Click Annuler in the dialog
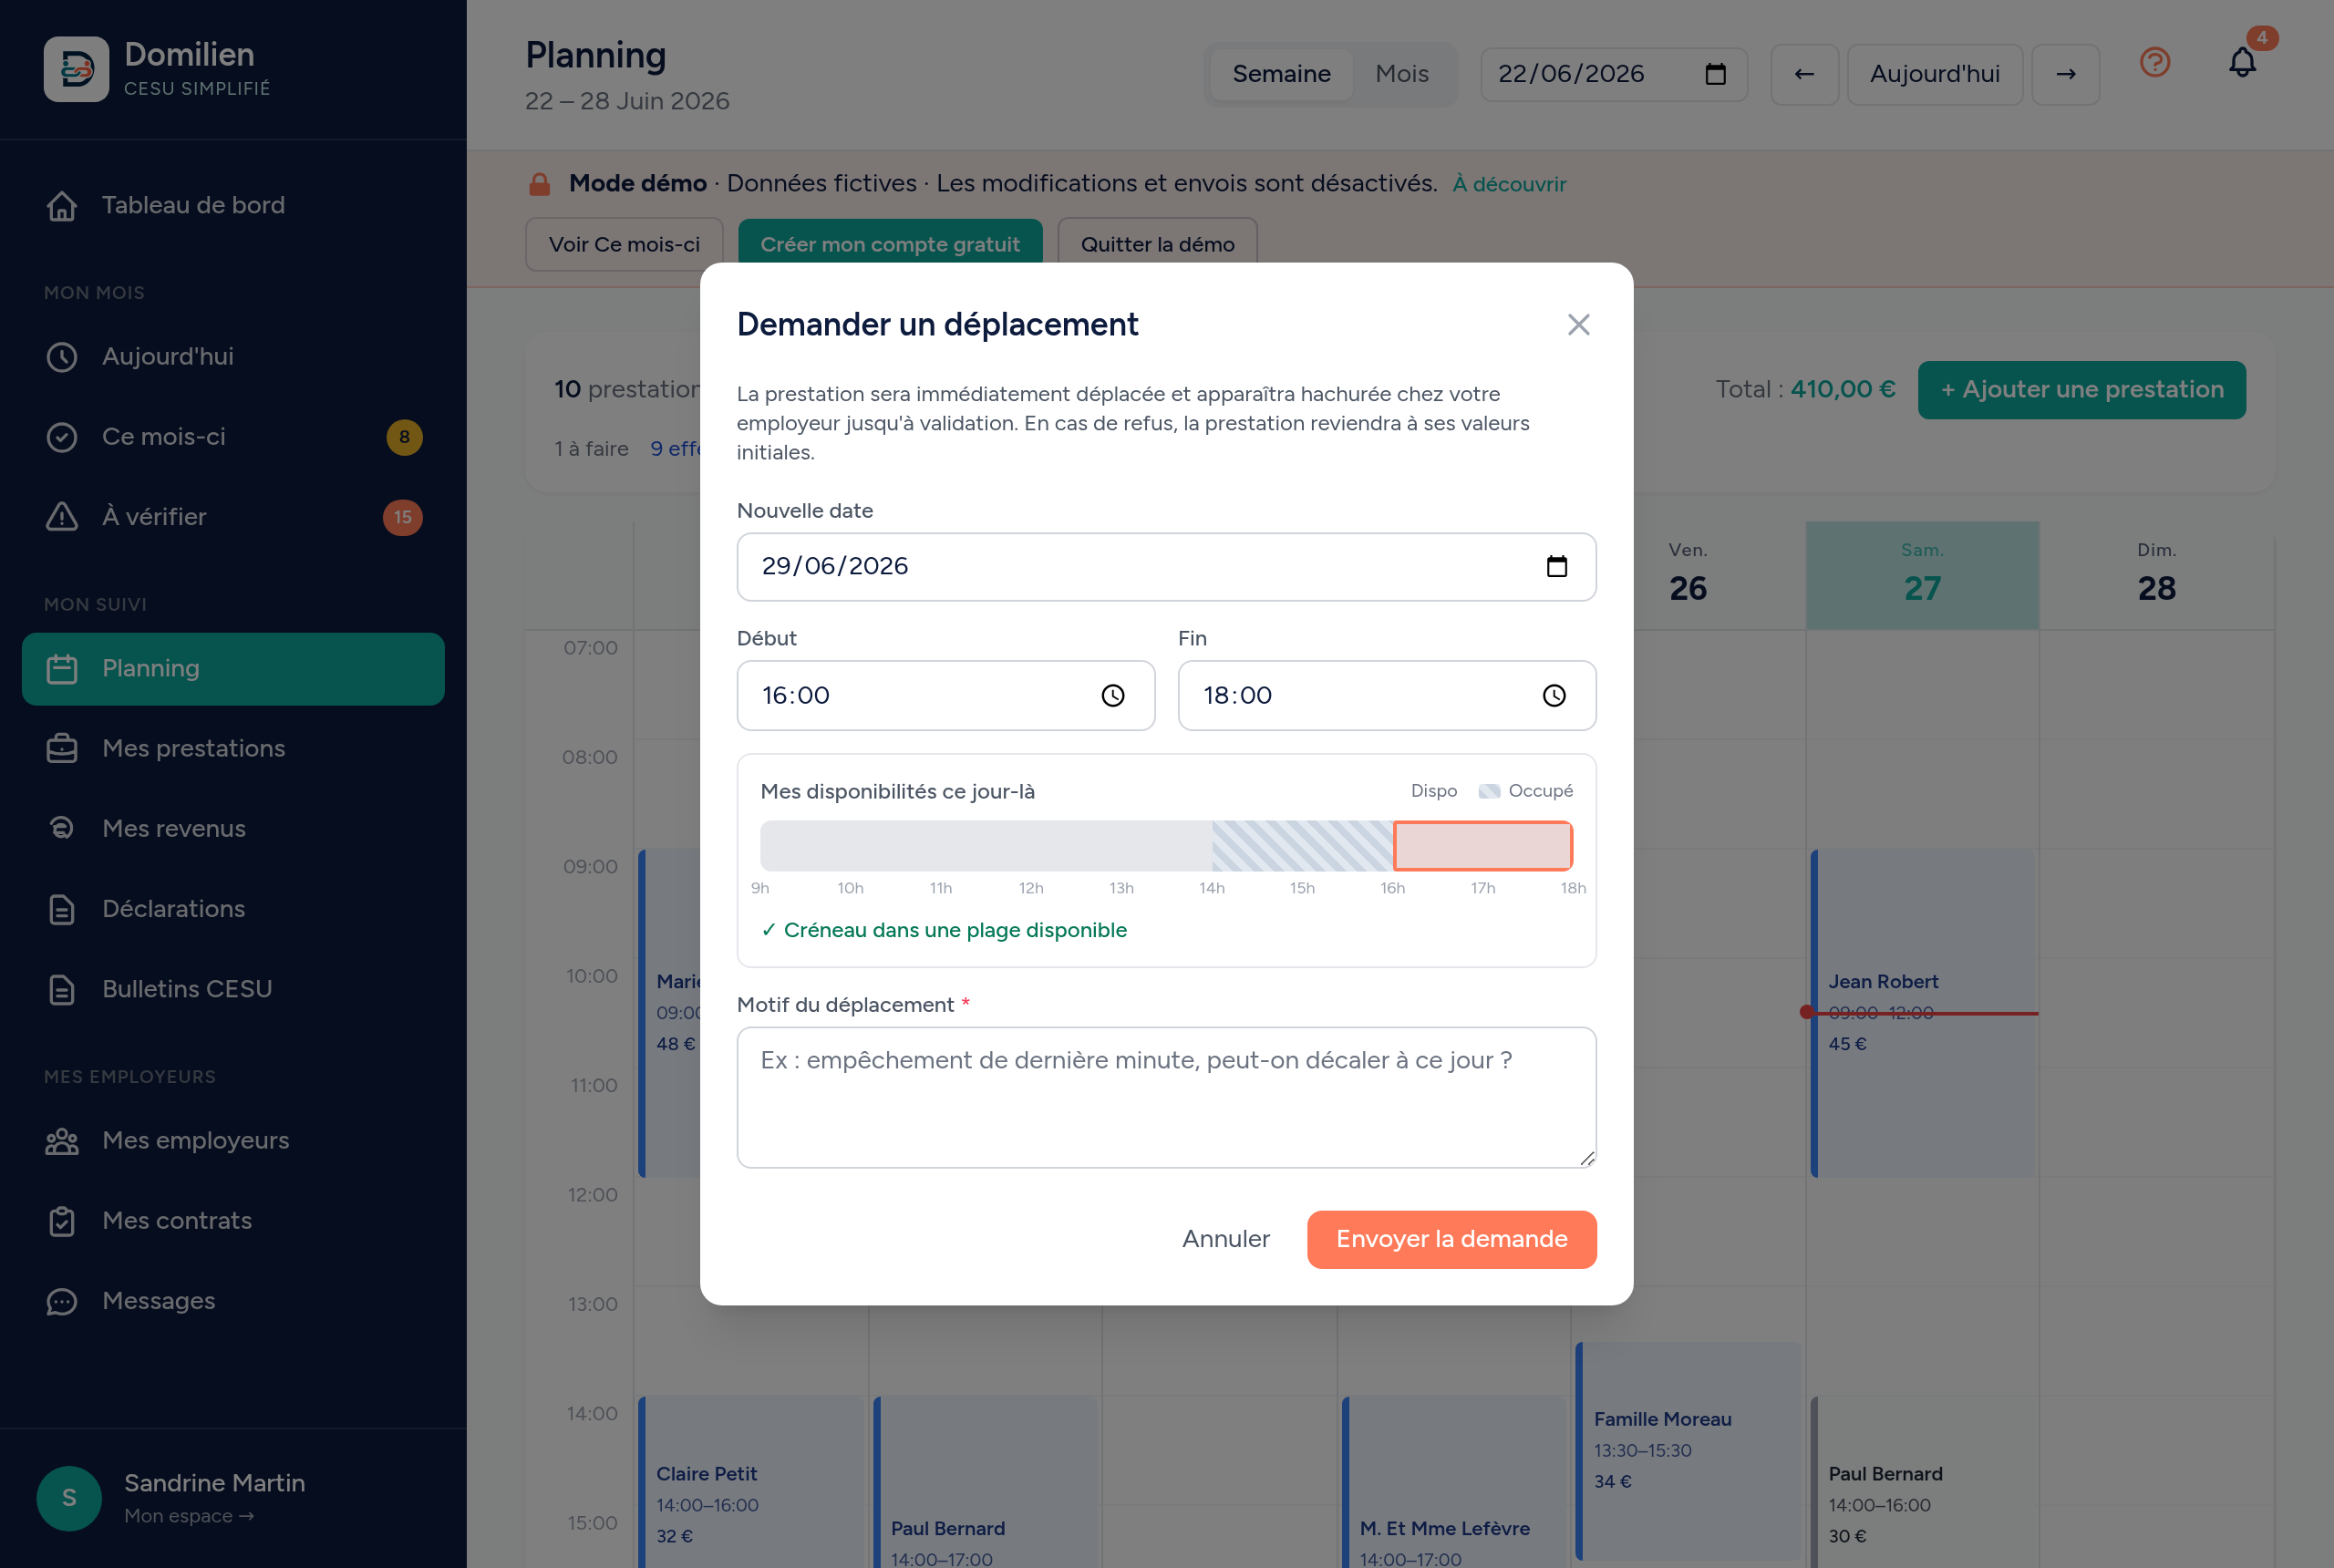 [1225, 1239]
